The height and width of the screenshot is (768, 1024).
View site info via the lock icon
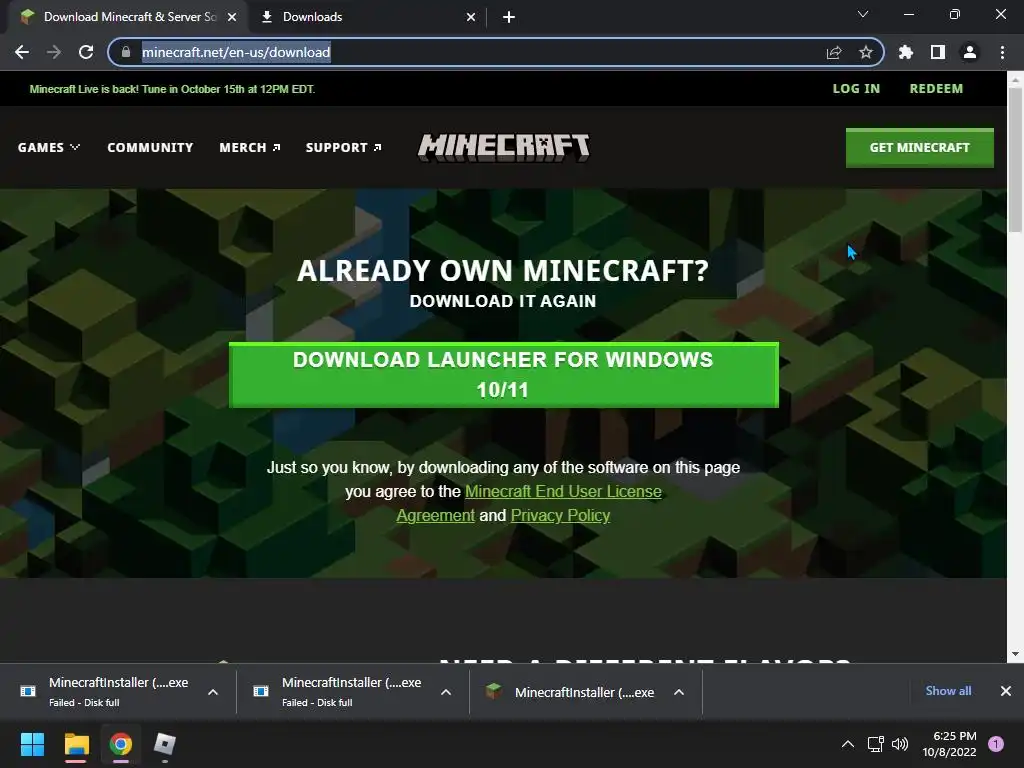point(126,52)
